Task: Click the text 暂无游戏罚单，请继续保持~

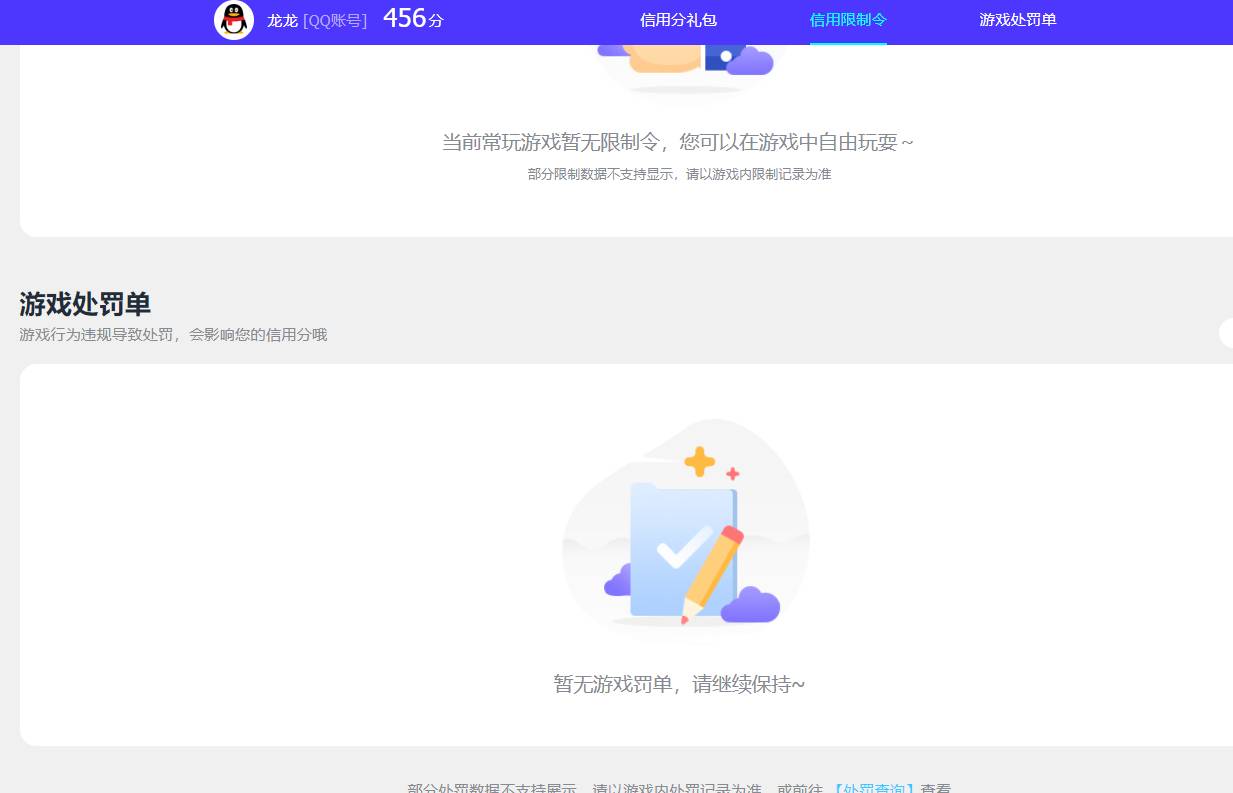Action: pos(679,684)
